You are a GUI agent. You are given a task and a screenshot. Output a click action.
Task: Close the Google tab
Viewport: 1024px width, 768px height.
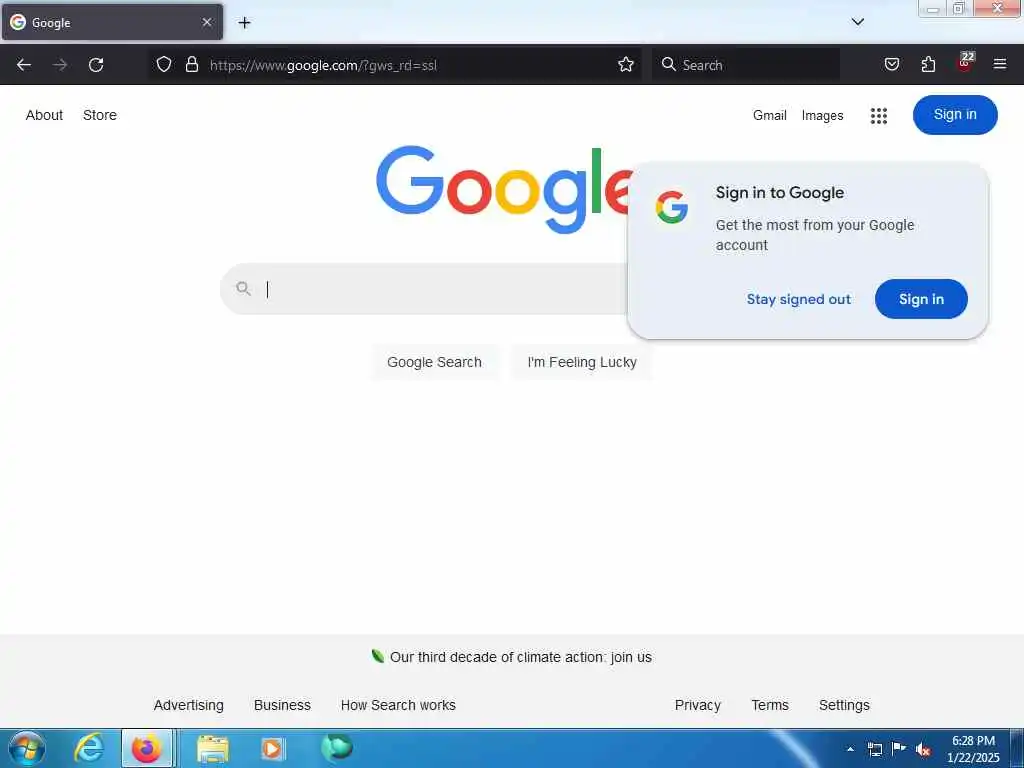[x=206, y=22]
